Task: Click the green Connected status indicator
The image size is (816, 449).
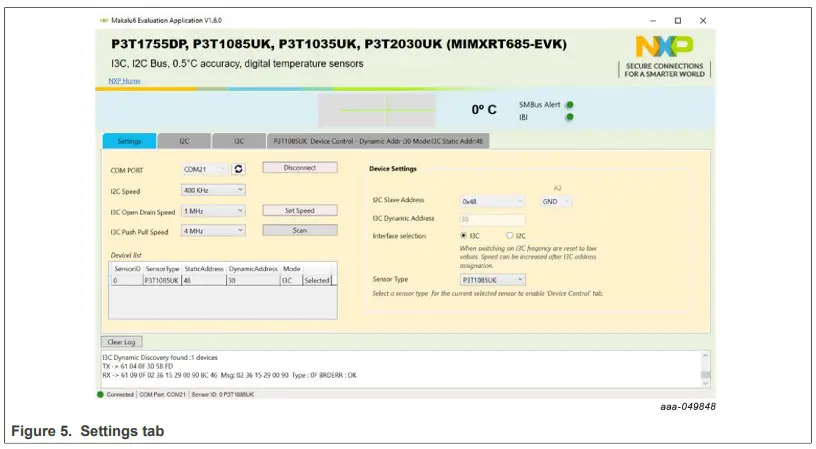Action: click(x=100, y=394)
